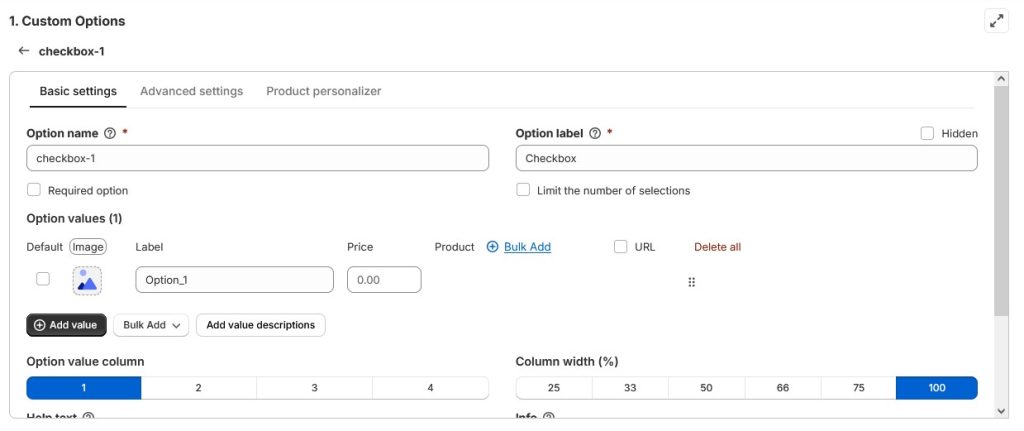
Task: Open the Bulk Add dropdown button
Action: tap(150, 325)
